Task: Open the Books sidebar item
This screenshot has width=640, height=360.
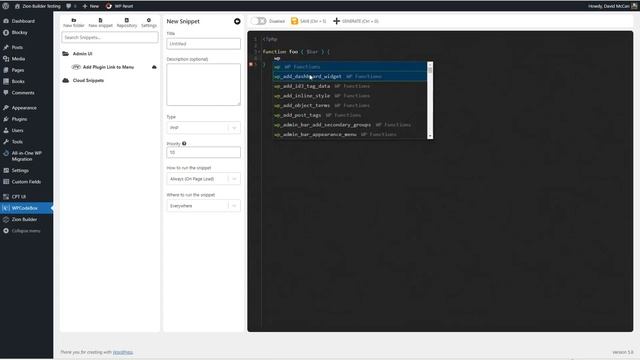Action: 18,81
